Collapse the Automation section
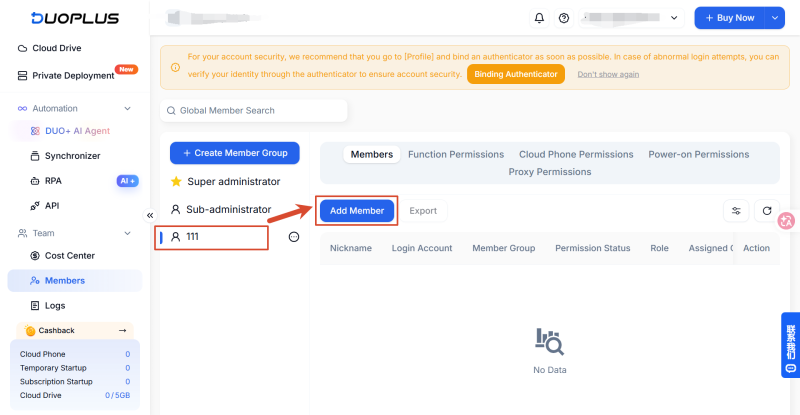The image size is (800, 415). click(x=128, y=109)
